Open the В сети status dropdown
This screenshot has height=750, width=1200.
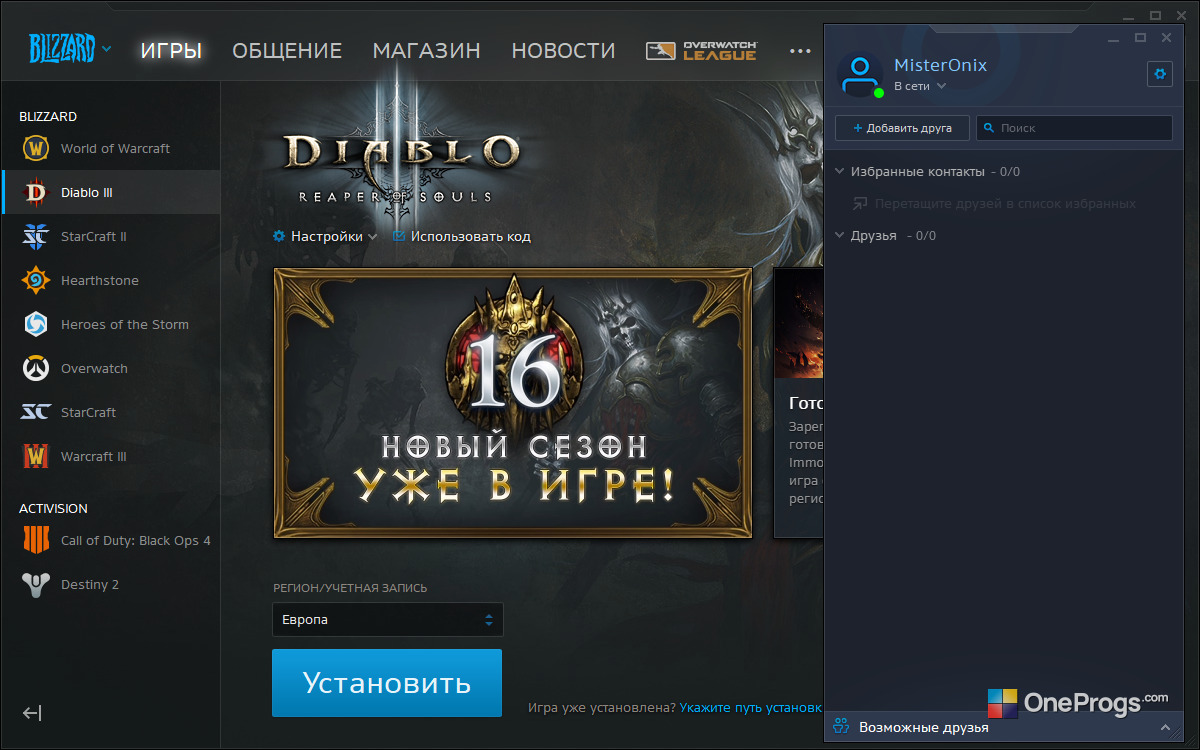[920, 87]
